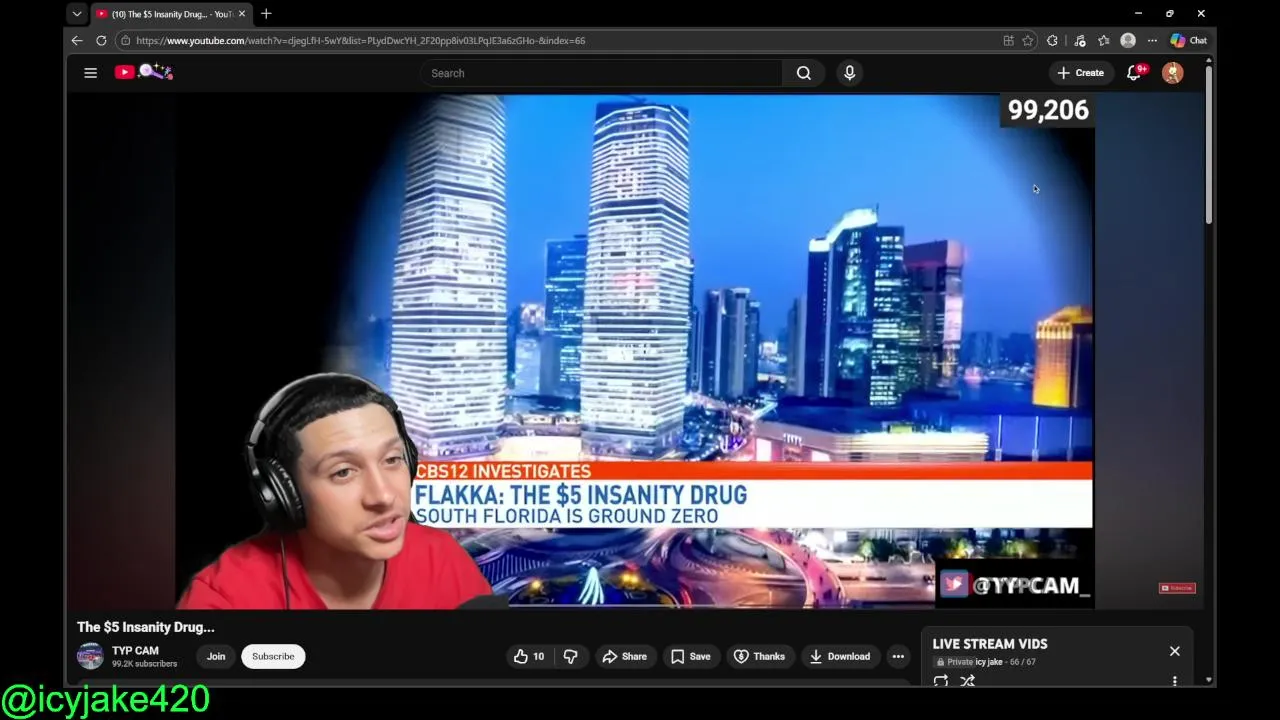This screenshot has height=720, width=1280.
Task: Open more actions ellipsis below the video
Action: pos(898,656)
